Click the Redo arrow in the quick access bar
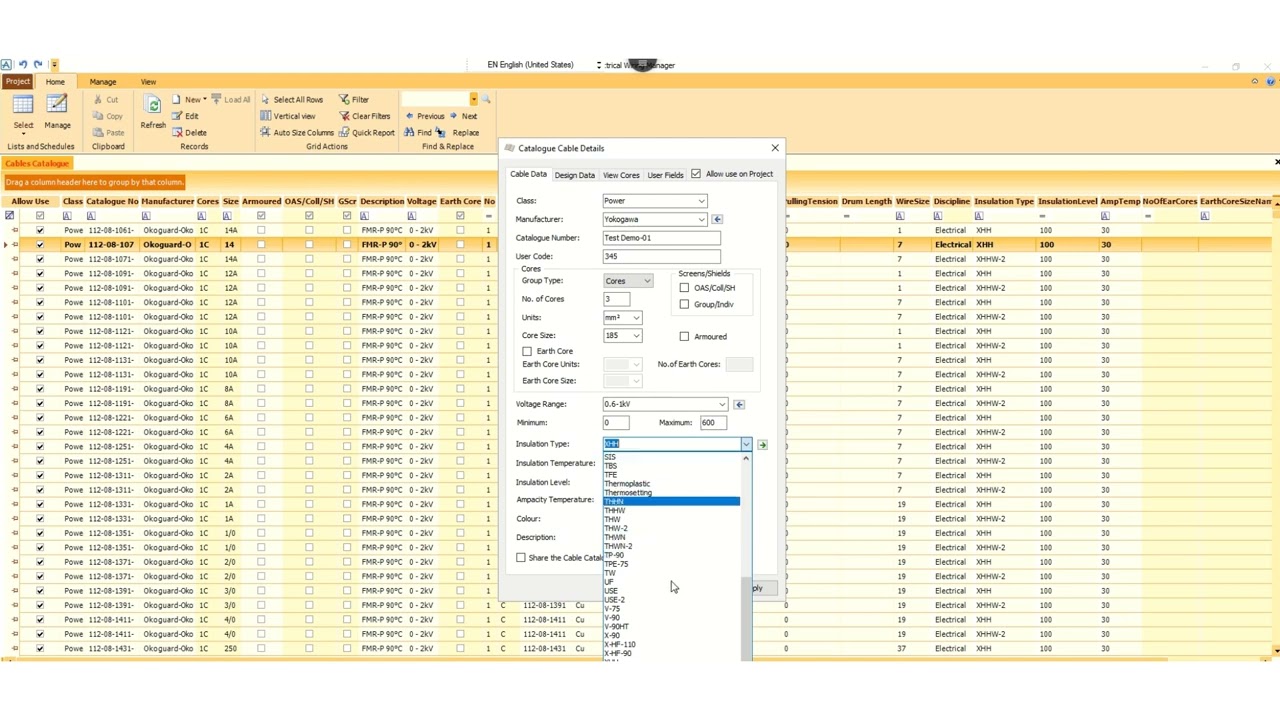 tap(37, 65)
